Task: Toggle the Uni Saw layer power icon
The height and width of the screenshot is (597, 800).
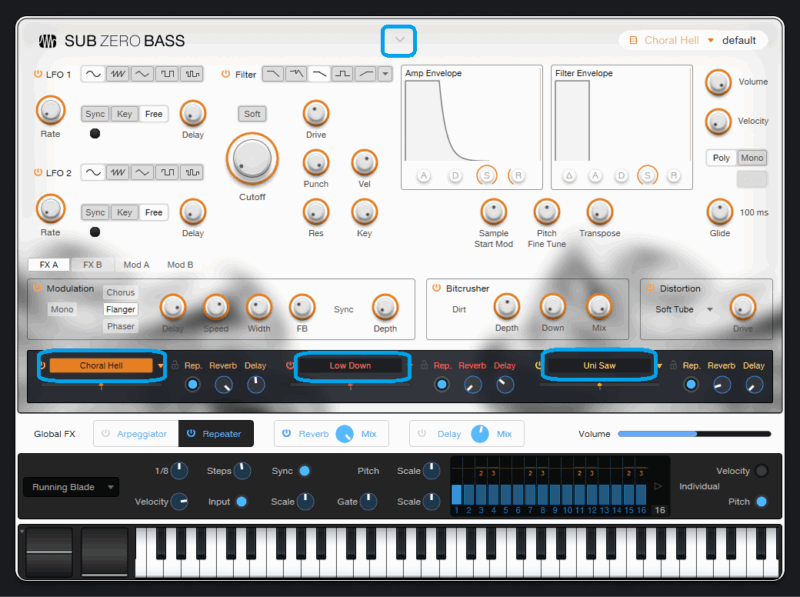Action: coord(538,365)
